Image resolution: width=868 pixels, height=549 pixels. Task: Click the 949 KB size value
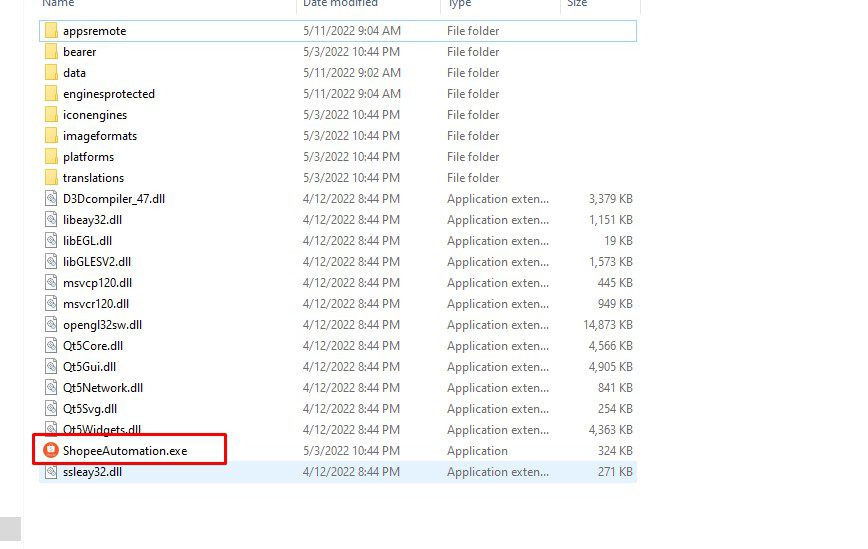(x=615, y=304)
